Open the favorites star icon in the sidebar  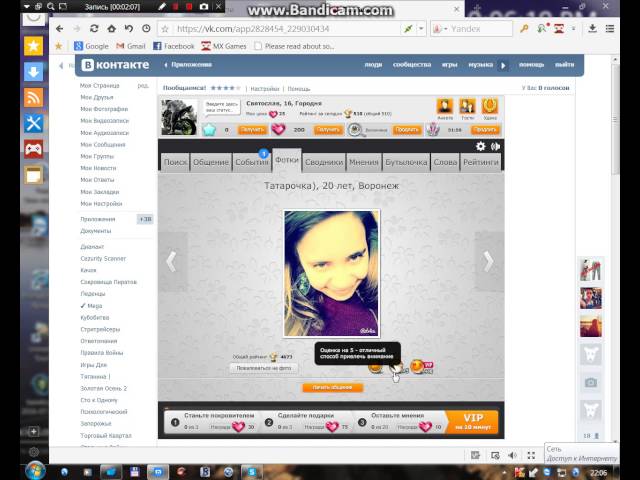pos(33,46)
